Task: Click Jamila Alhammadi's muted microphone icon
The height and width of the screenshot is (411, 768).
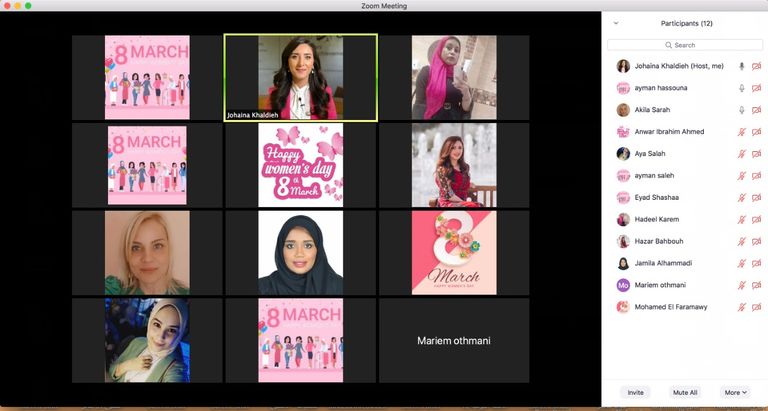Action: pos(741,263)
